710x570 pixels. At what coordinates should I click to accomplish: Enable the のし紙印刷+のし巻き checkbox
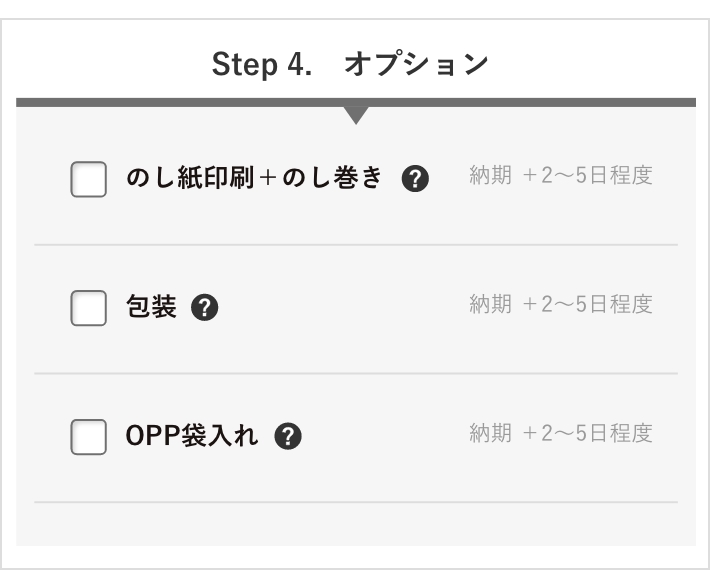click(x=89, y=179)
